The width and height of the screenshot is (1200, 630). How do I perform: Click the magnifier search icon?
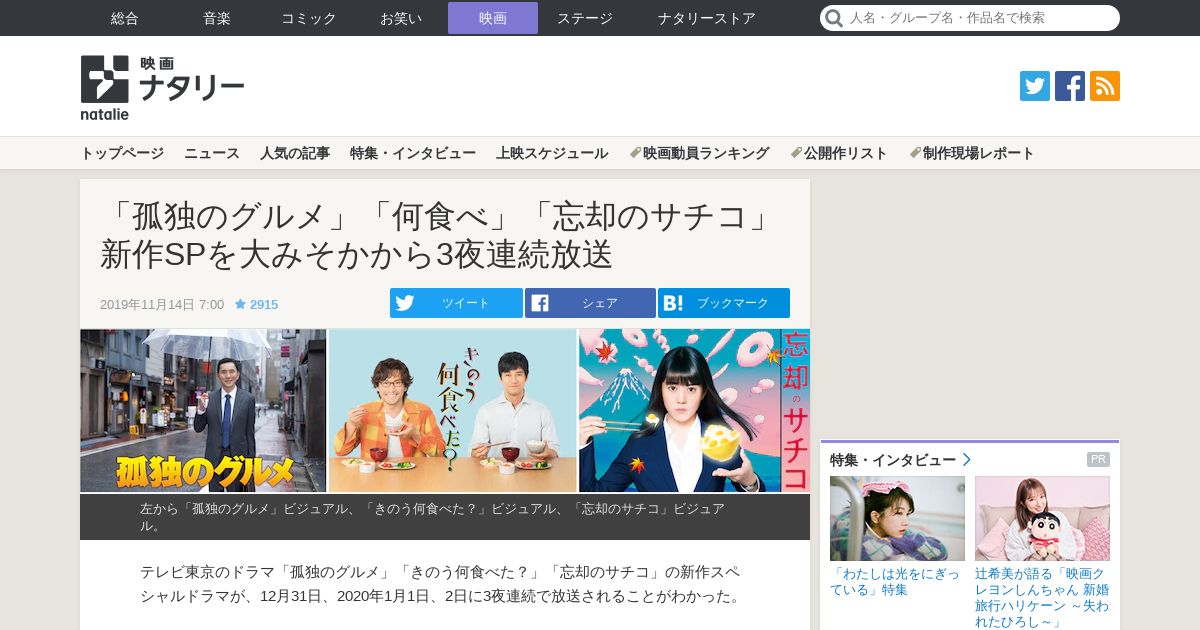833,18
